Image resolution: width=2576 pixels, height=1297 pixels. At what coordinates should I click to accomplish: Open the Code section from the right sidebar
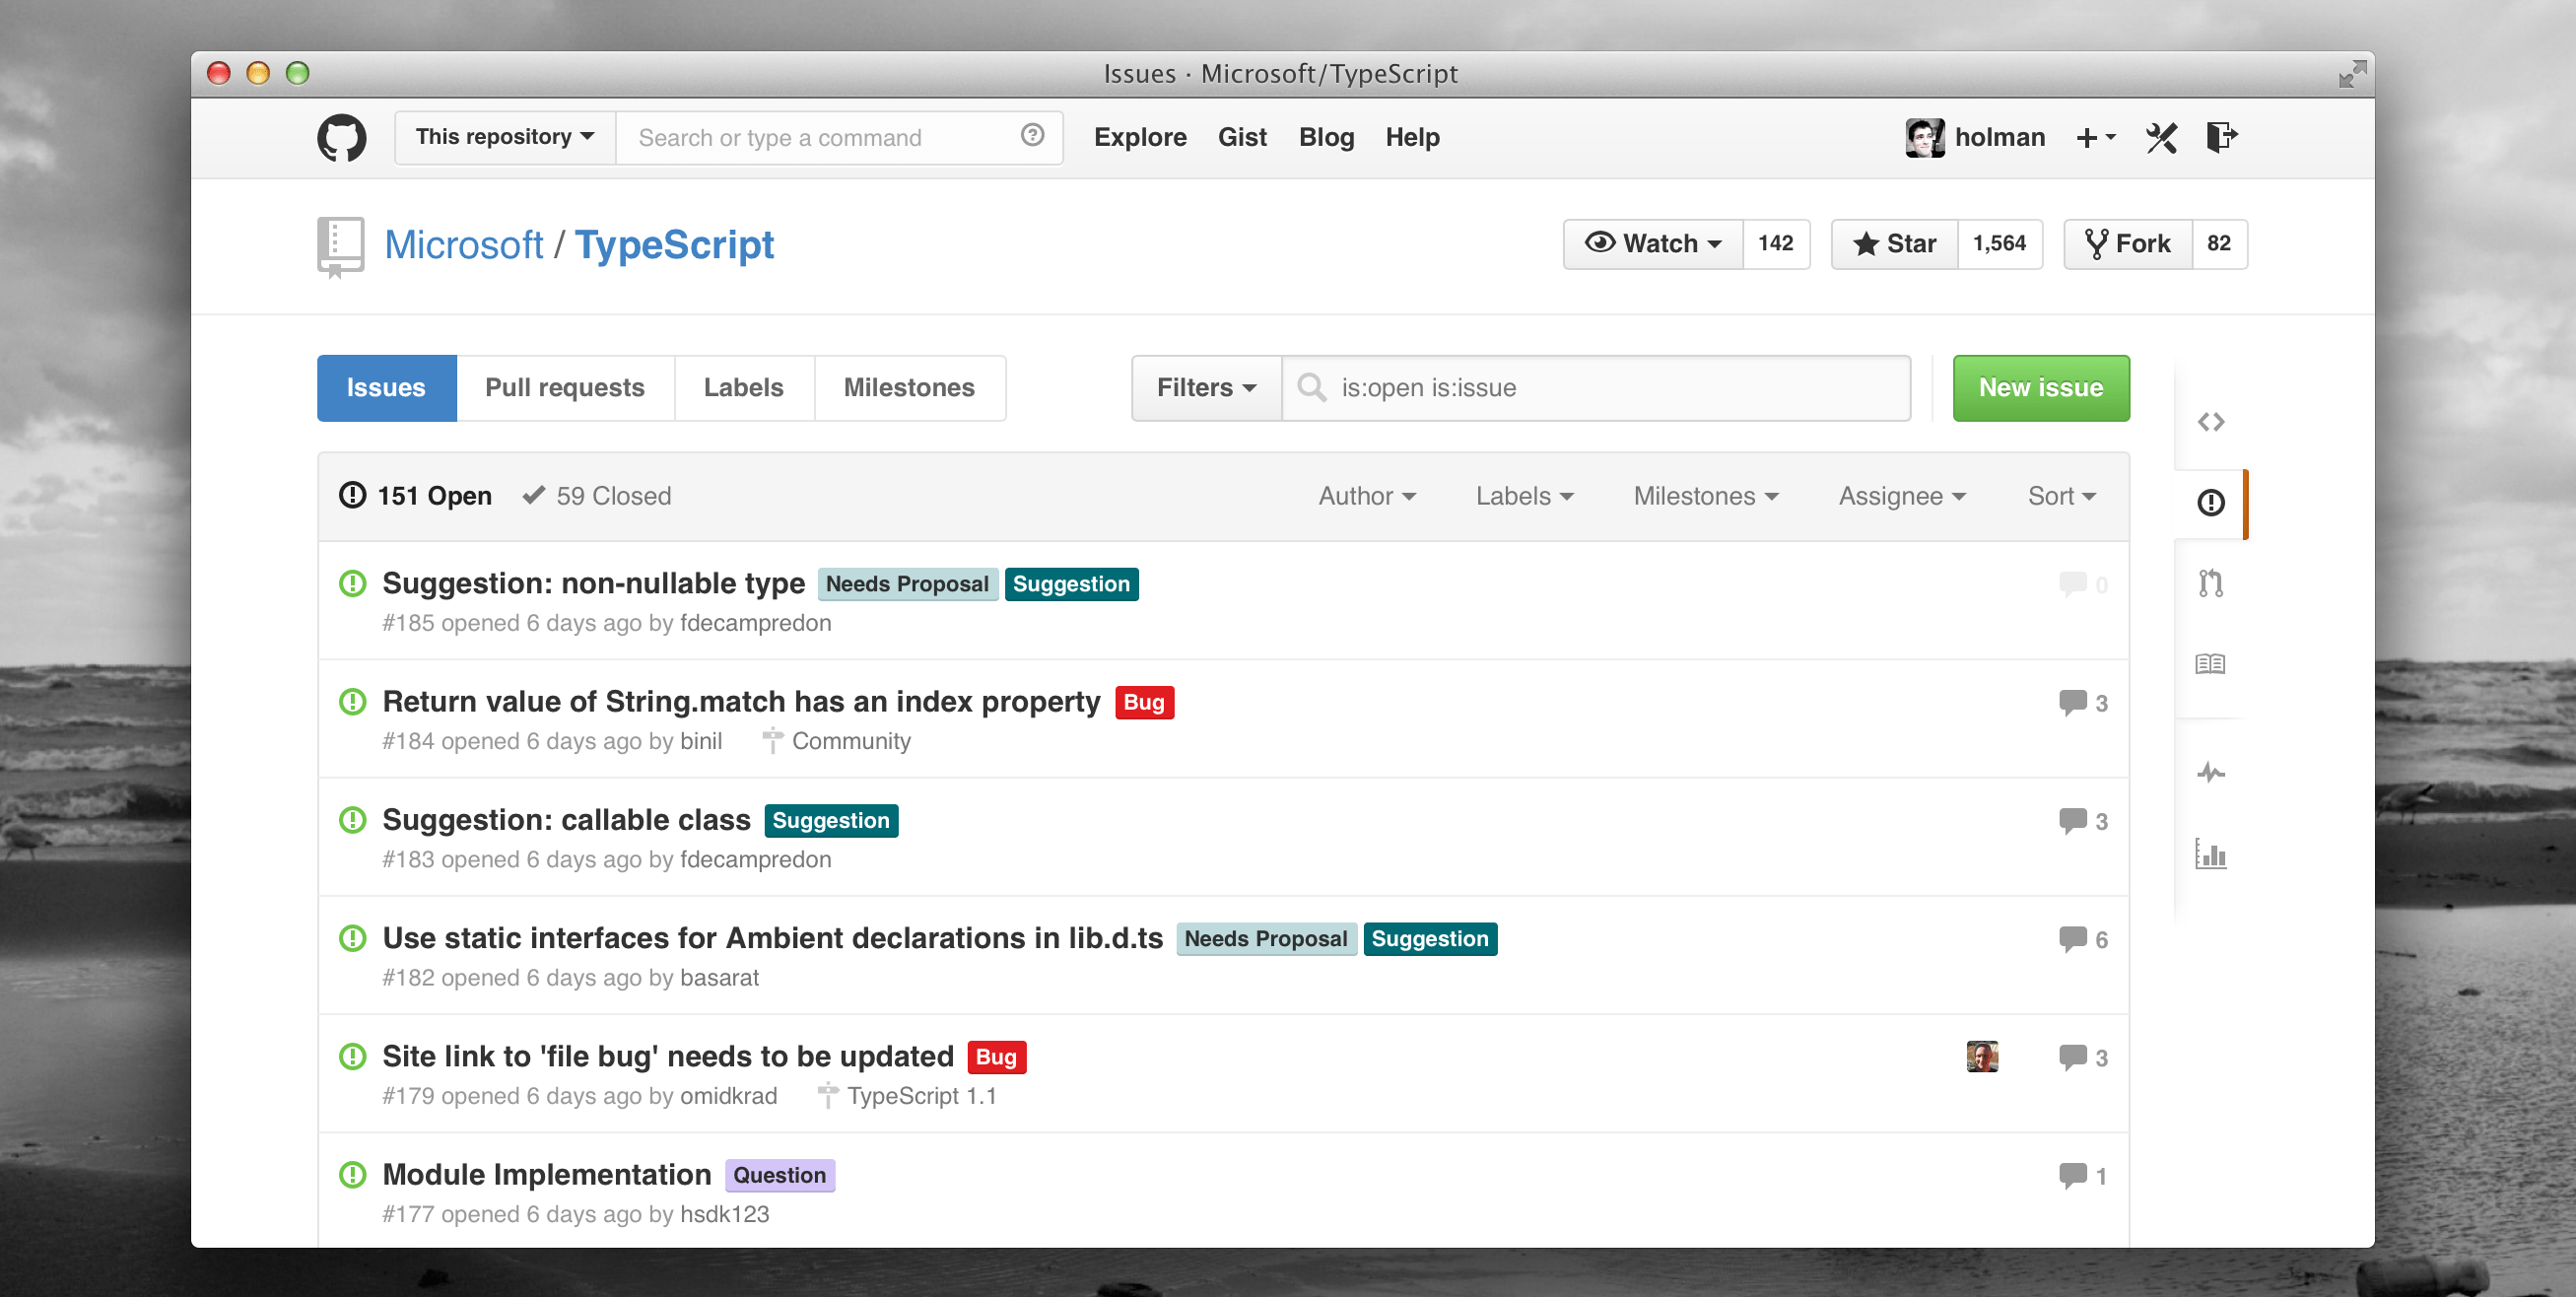point(2212,421)
